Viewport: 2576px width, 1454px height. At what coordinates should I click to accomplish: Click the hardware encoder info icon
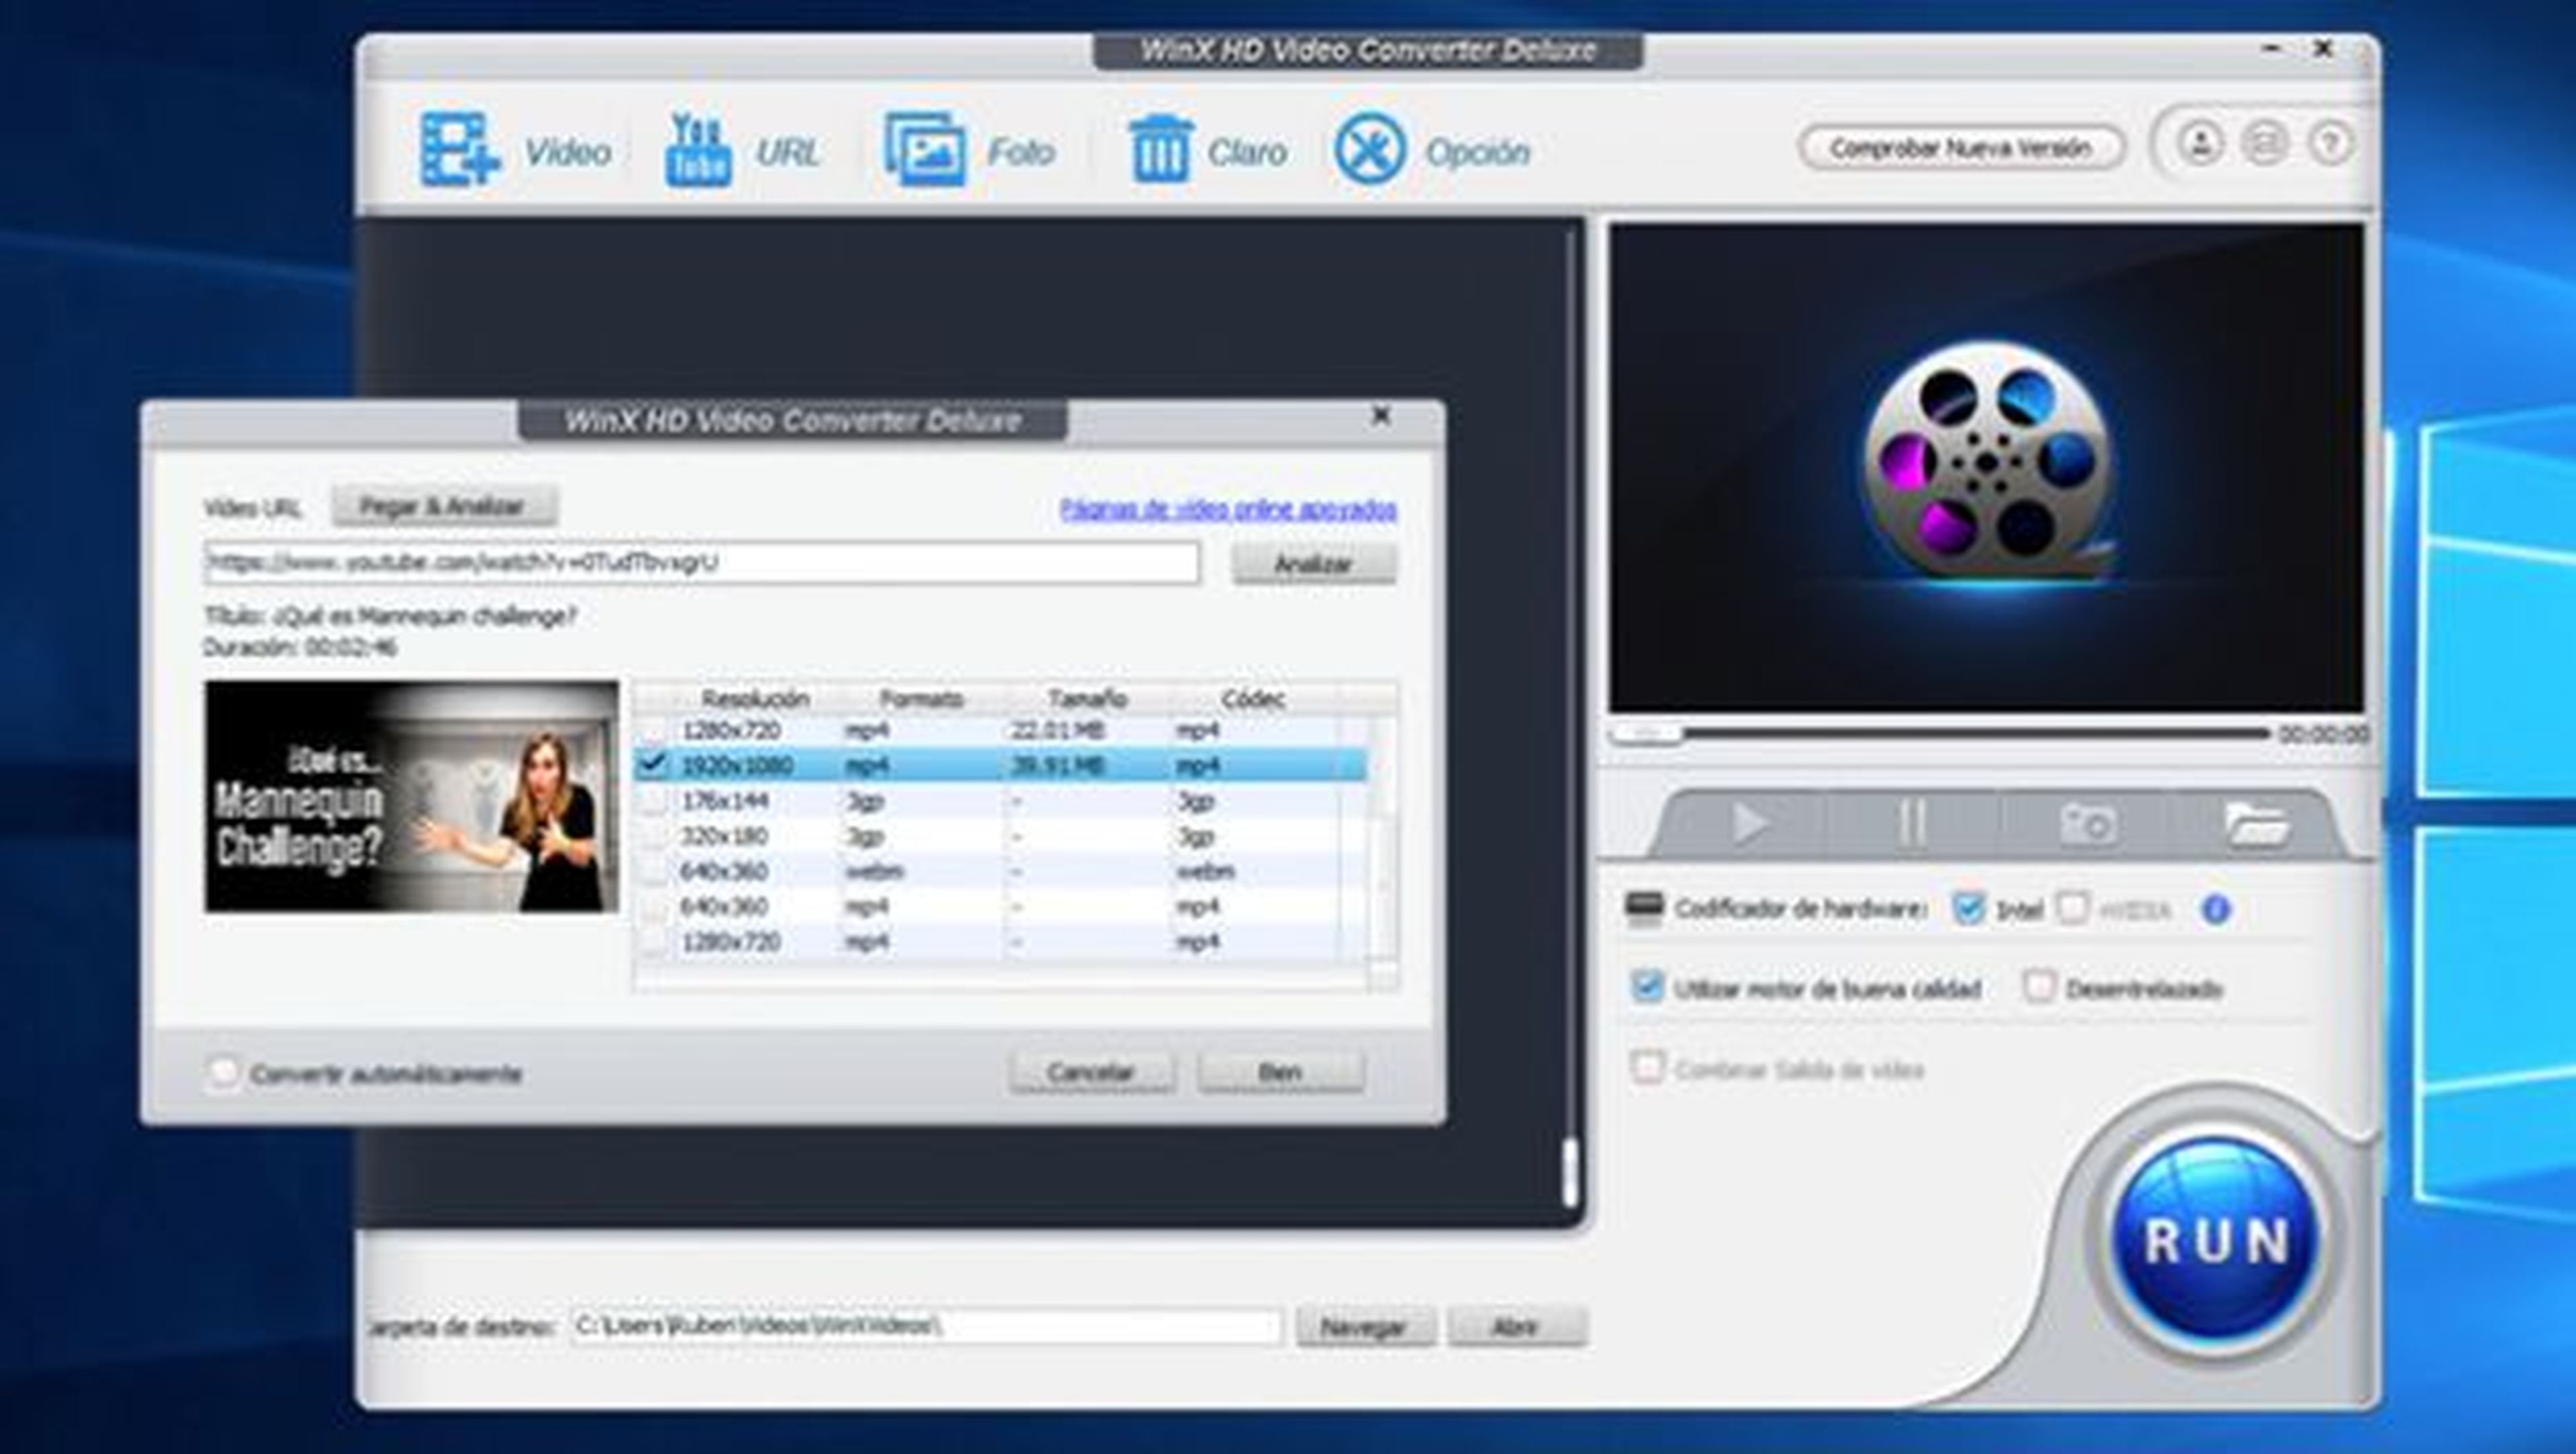[x=2216, y=909]
